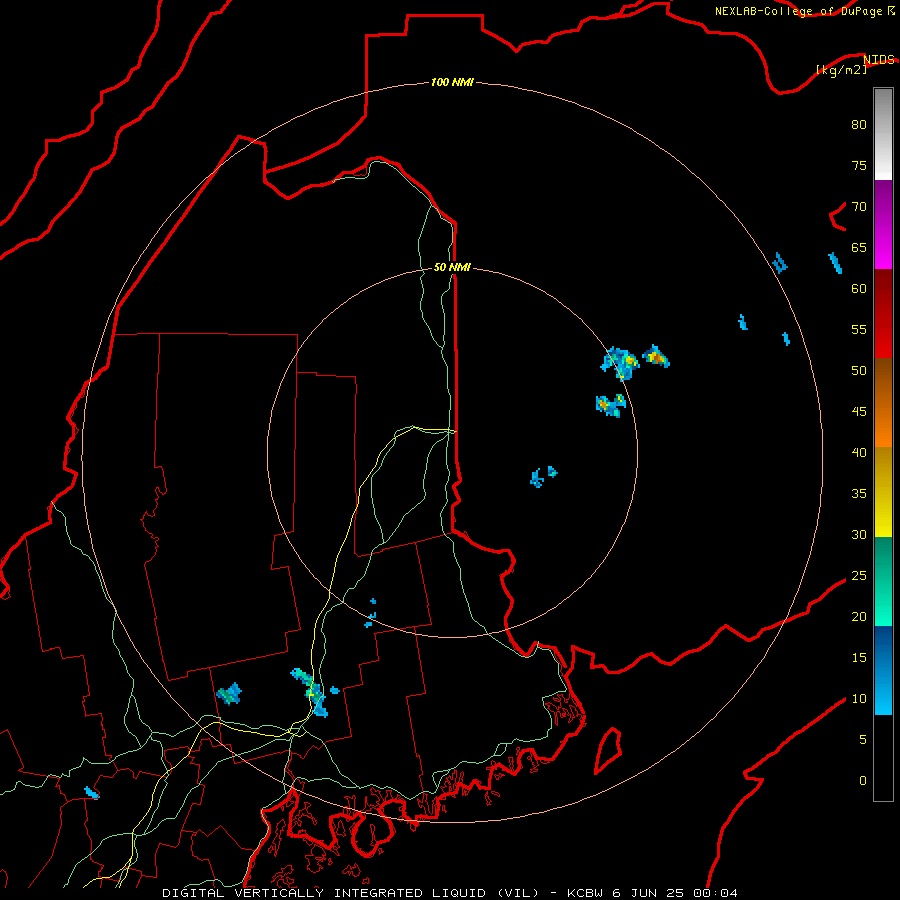Click the small blue echo in the southwest corner
This screenshot has height=900, width=900.
[x=91, y=793]
